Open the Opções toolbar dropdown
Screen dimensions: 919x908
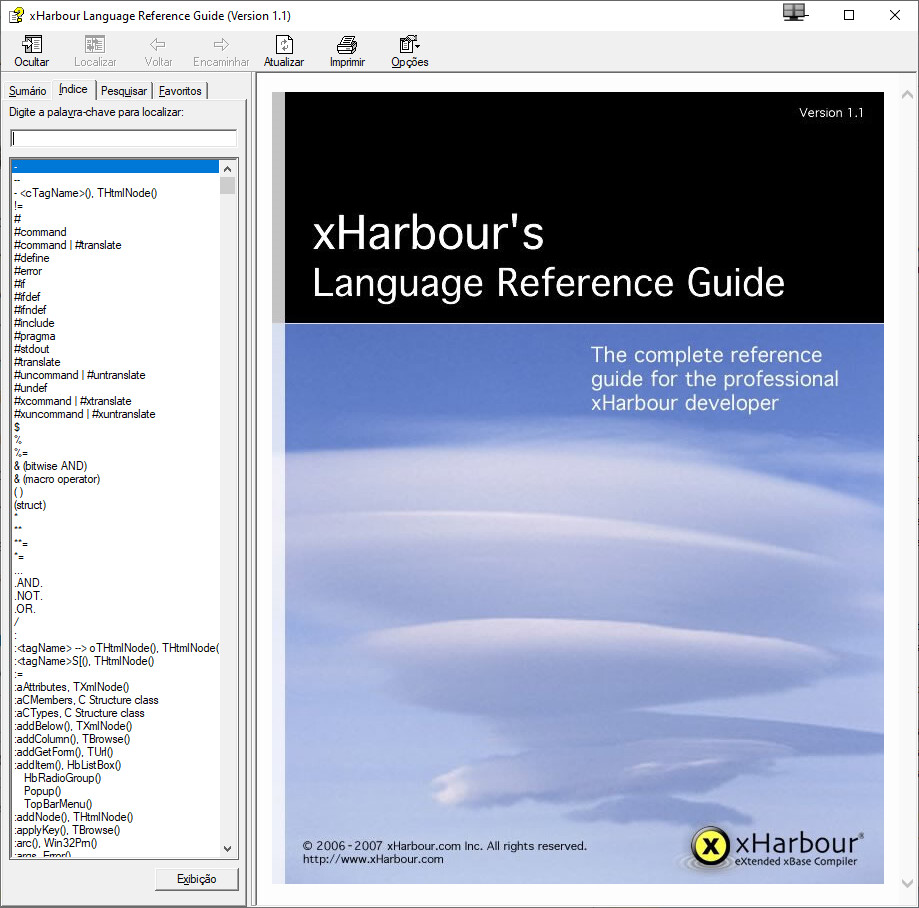(409, 45)
